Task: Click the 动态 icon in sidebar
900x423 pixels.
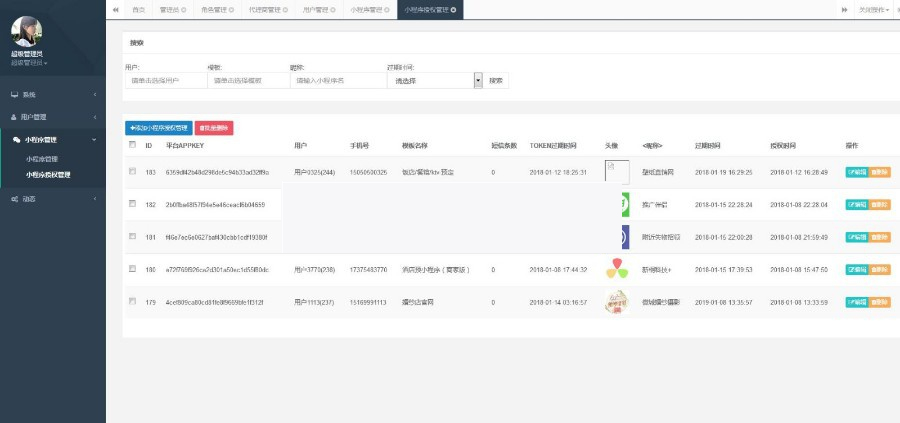Action: pyautogui.click(x=14, y=199)
